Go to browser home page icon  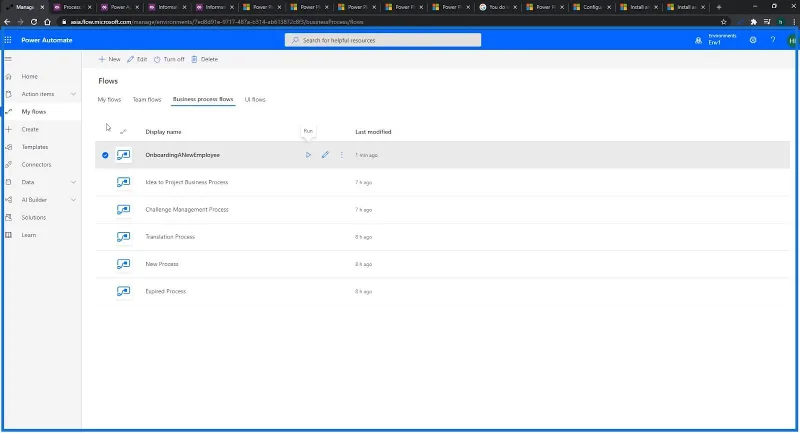coord(47,22)
